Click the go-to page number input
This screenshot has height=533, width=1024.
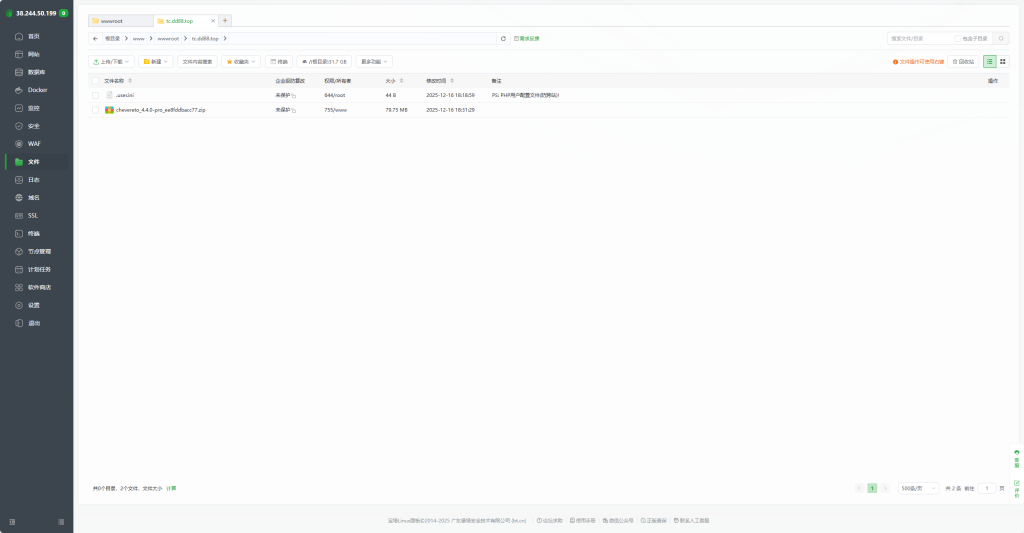pos(987,489)
